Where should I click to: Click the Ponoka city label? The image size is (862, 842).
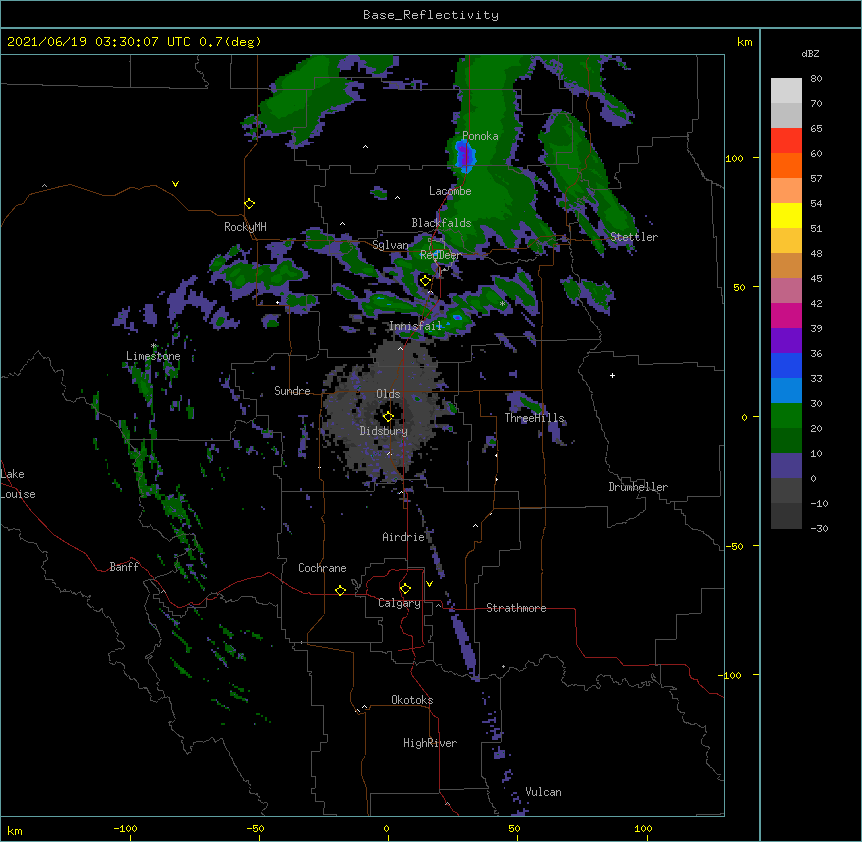pos(480,136)
